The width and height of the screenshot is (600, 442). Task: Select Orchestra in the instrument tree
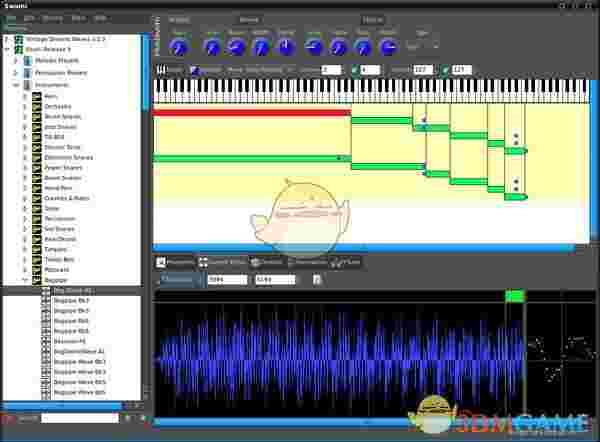(x=58, y=106)
